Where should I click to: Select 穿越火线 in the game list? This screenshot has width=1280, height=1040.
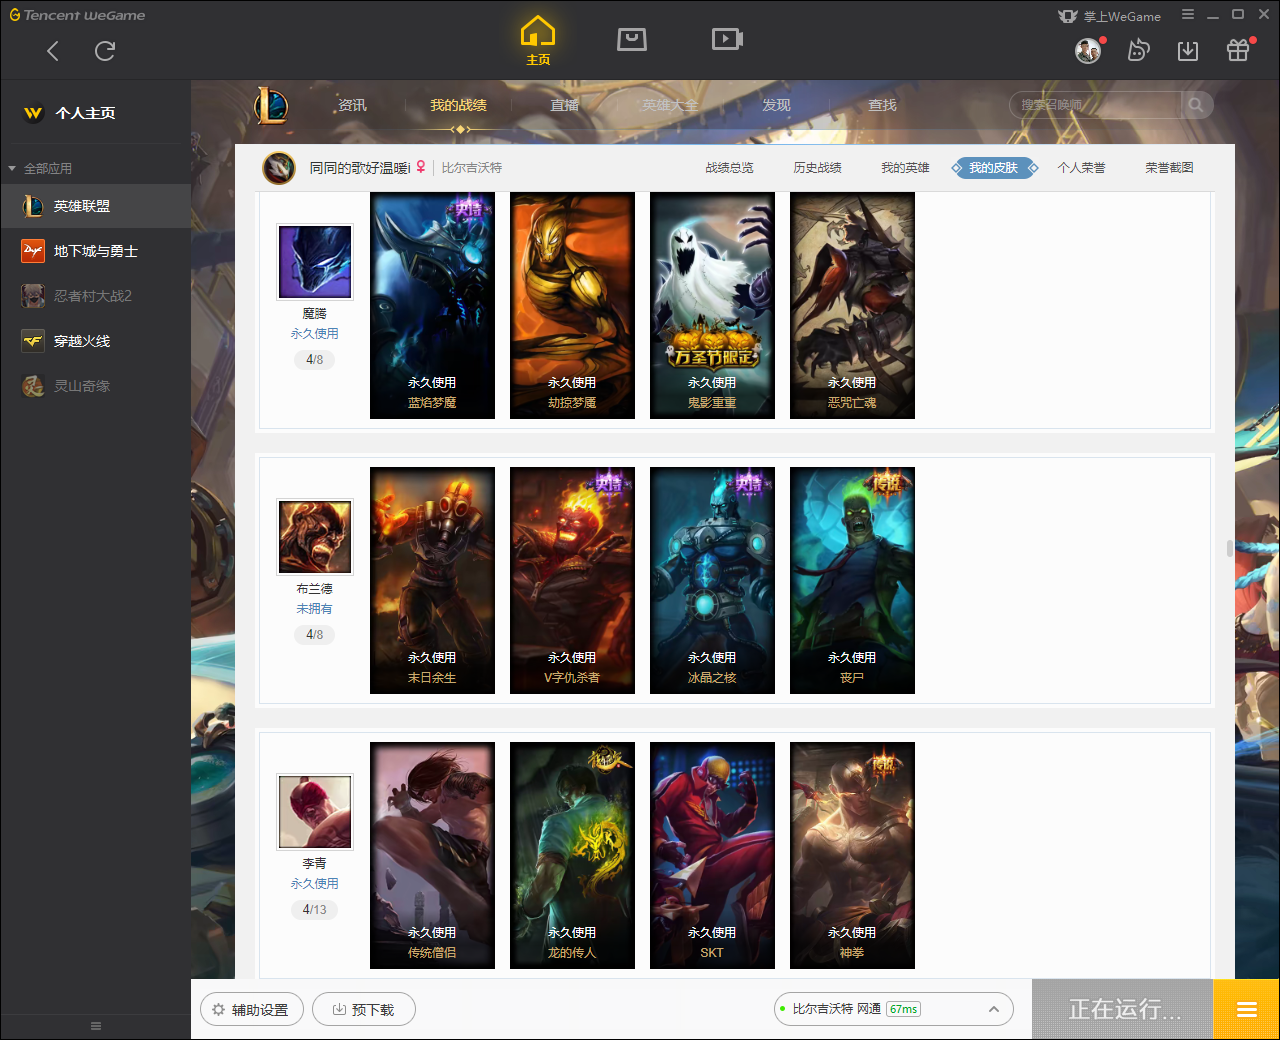coord(96,341)
